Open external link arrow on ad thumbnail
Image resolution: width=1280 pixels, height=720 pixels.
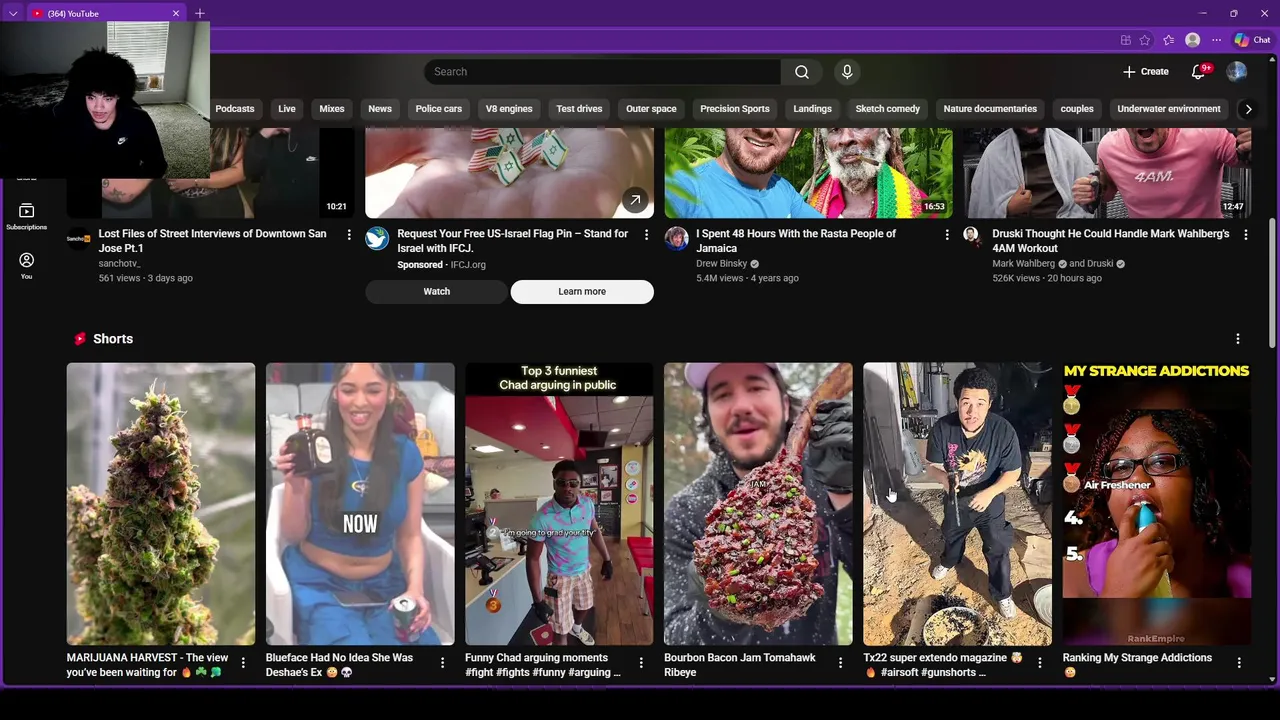pyautogui.click(x=635, y=200)
